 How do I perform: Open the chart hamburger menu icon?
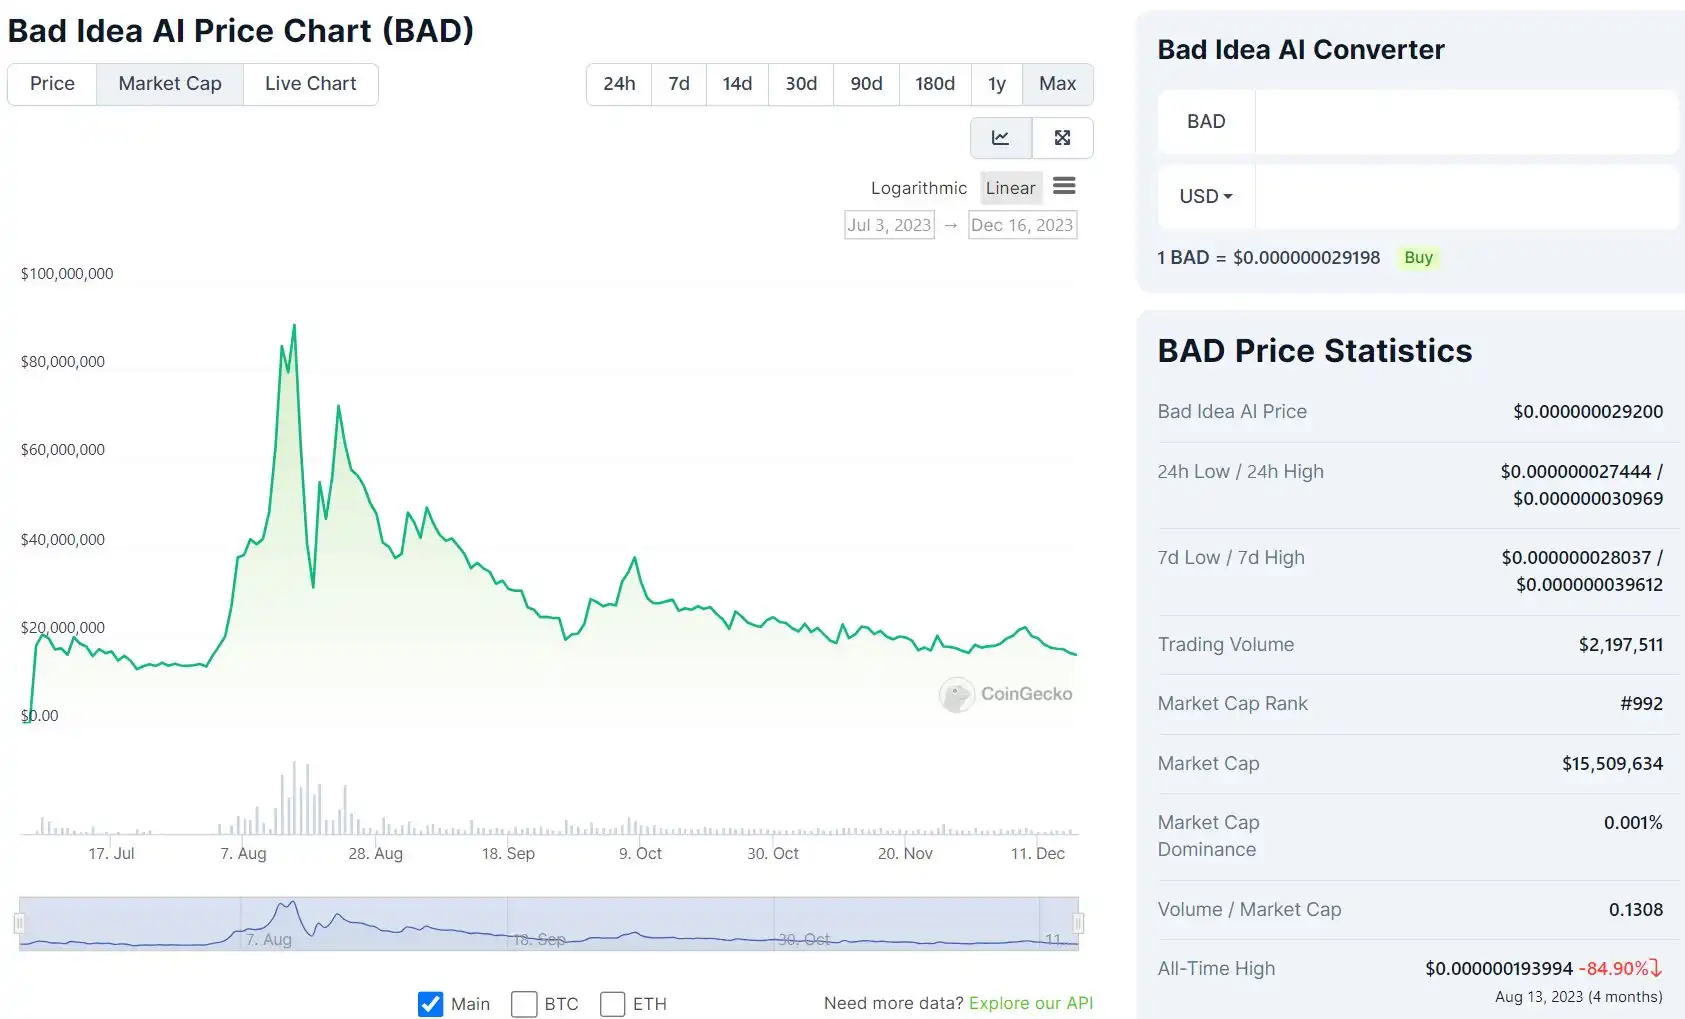1064,186
